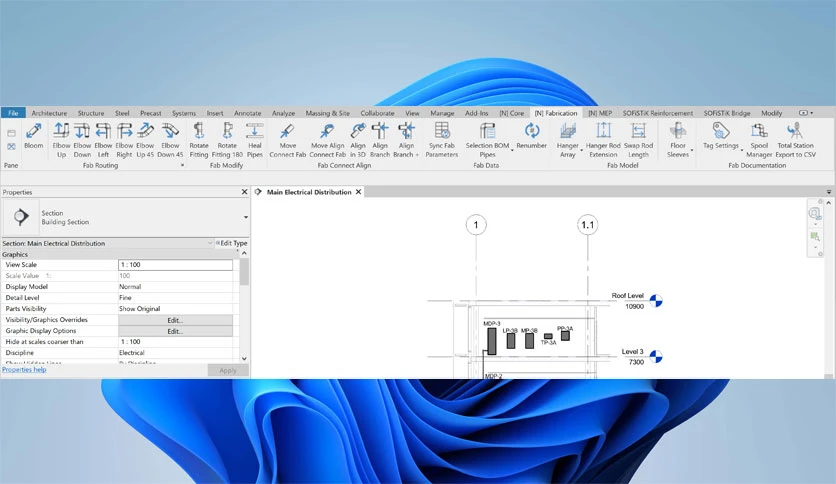
Task: Run Sync Fab Parameters
Action: click(x=441, y=140)
